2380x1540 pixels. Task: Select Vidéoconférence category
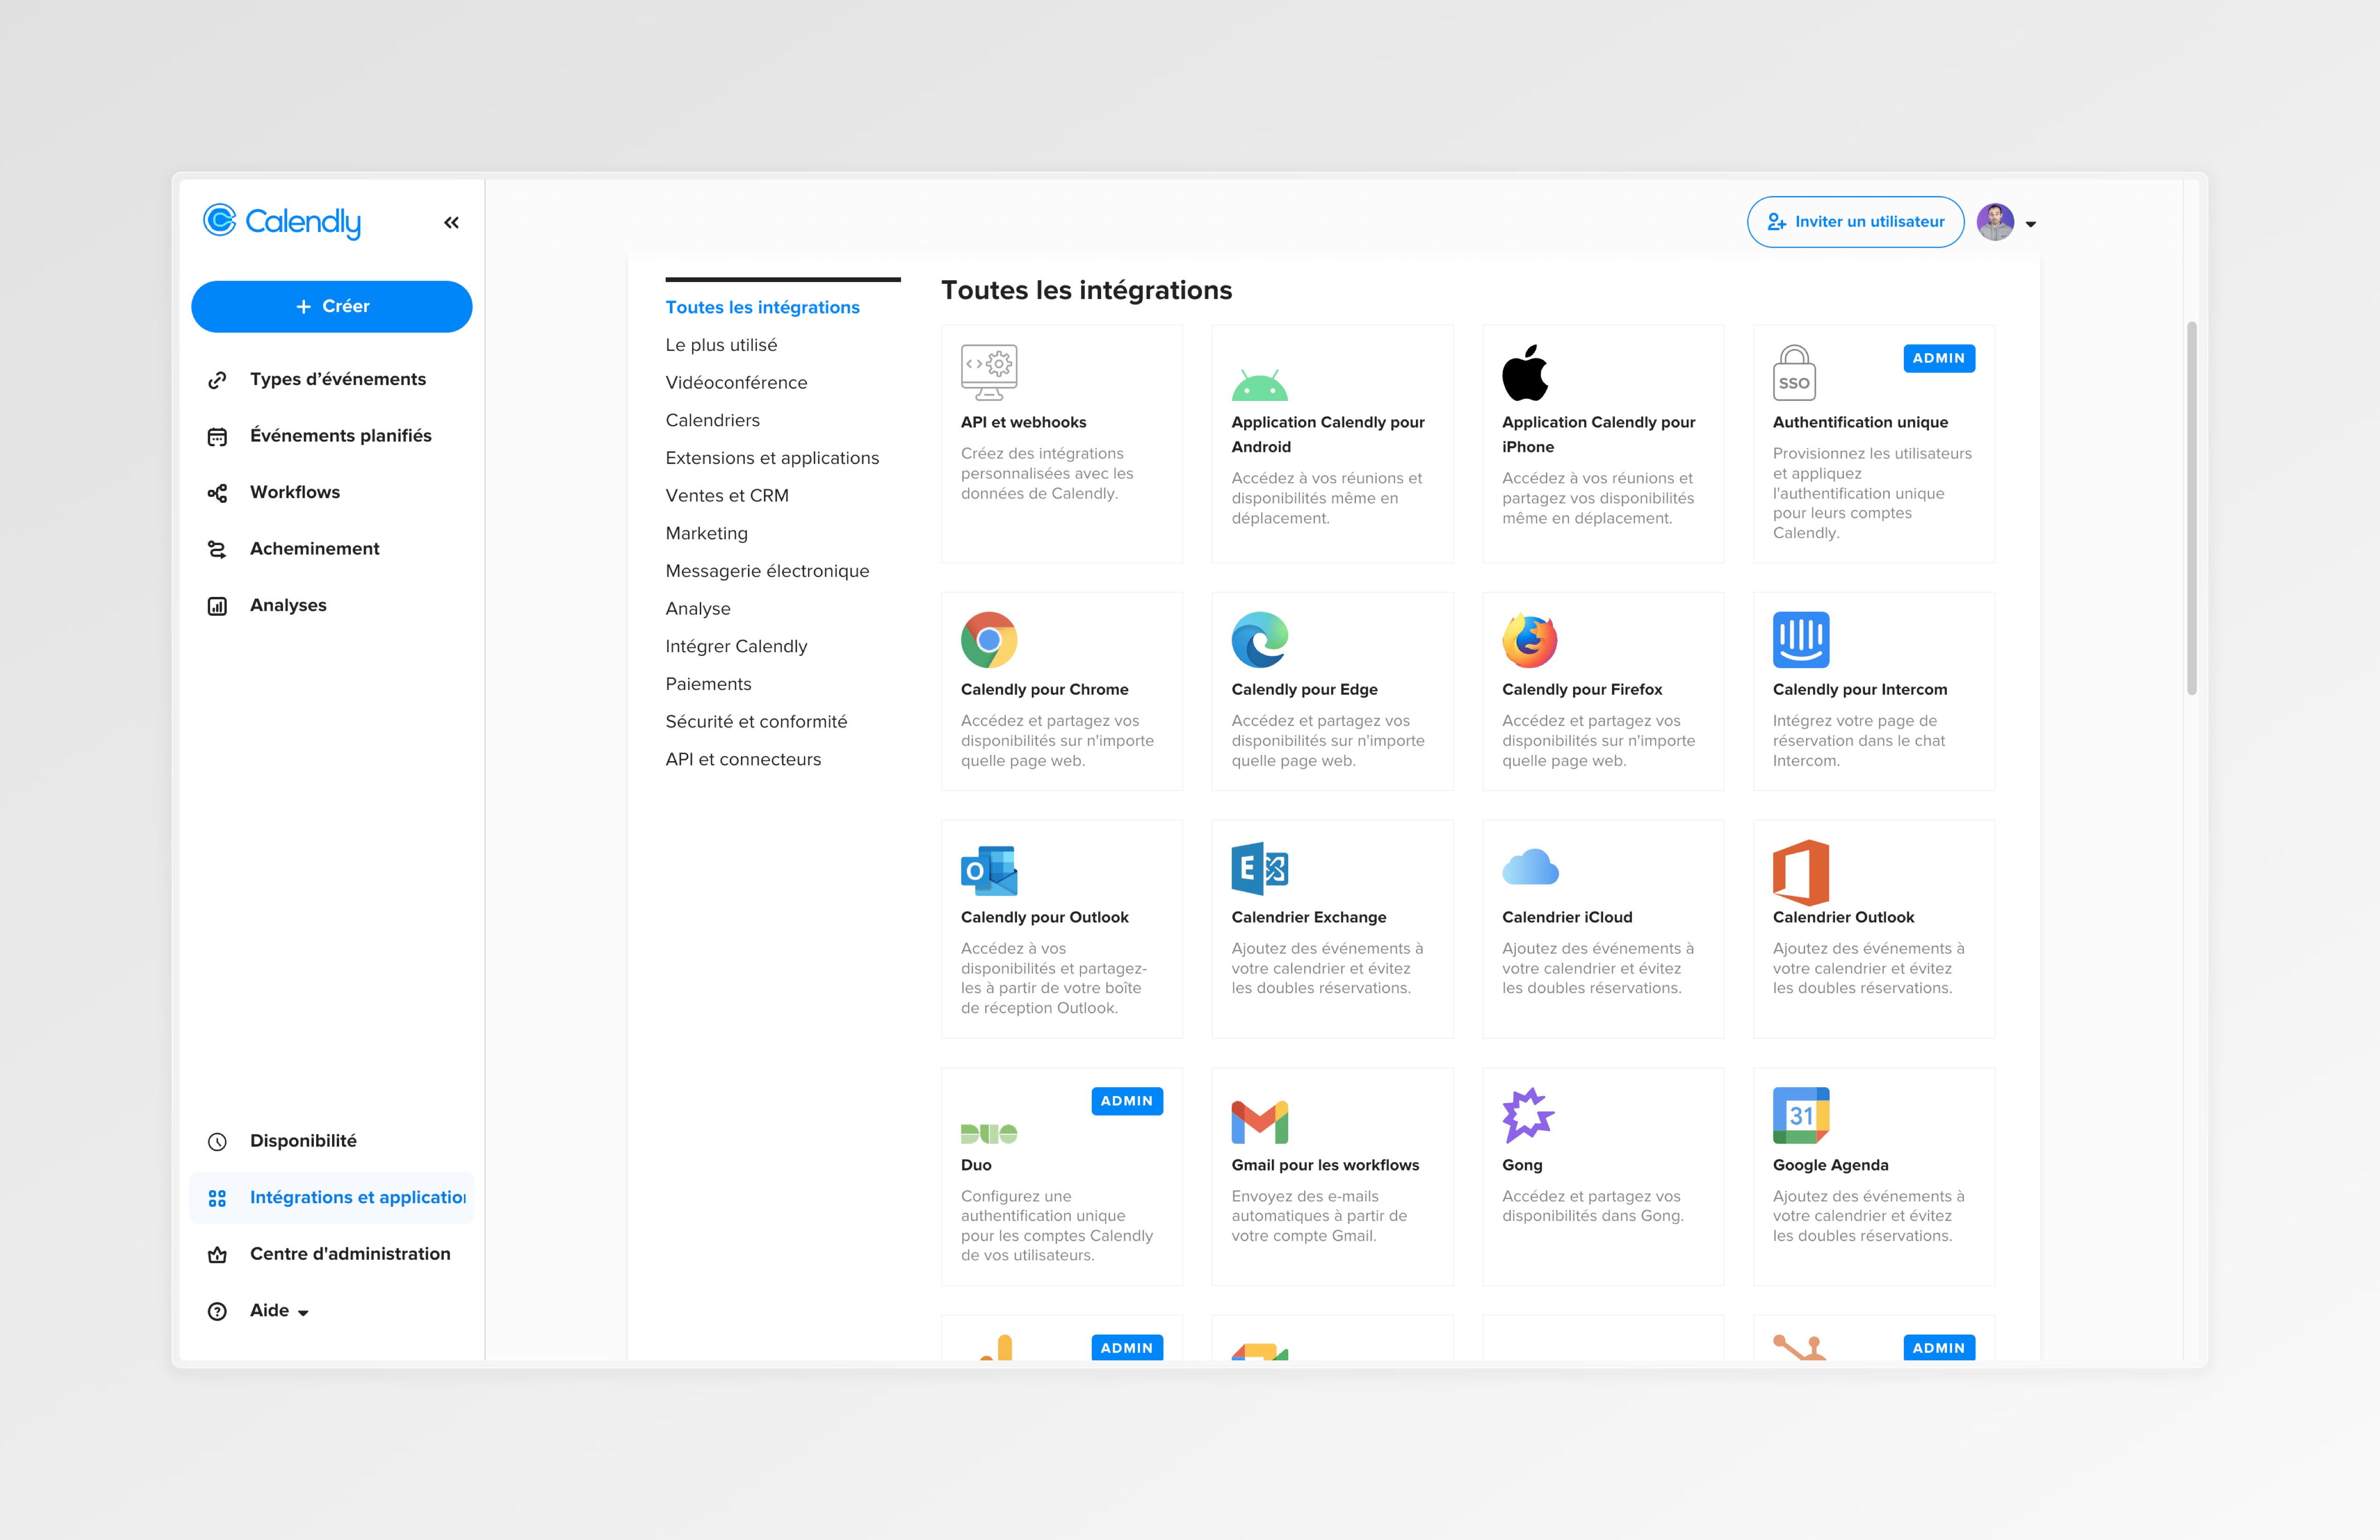click(736, 382)
